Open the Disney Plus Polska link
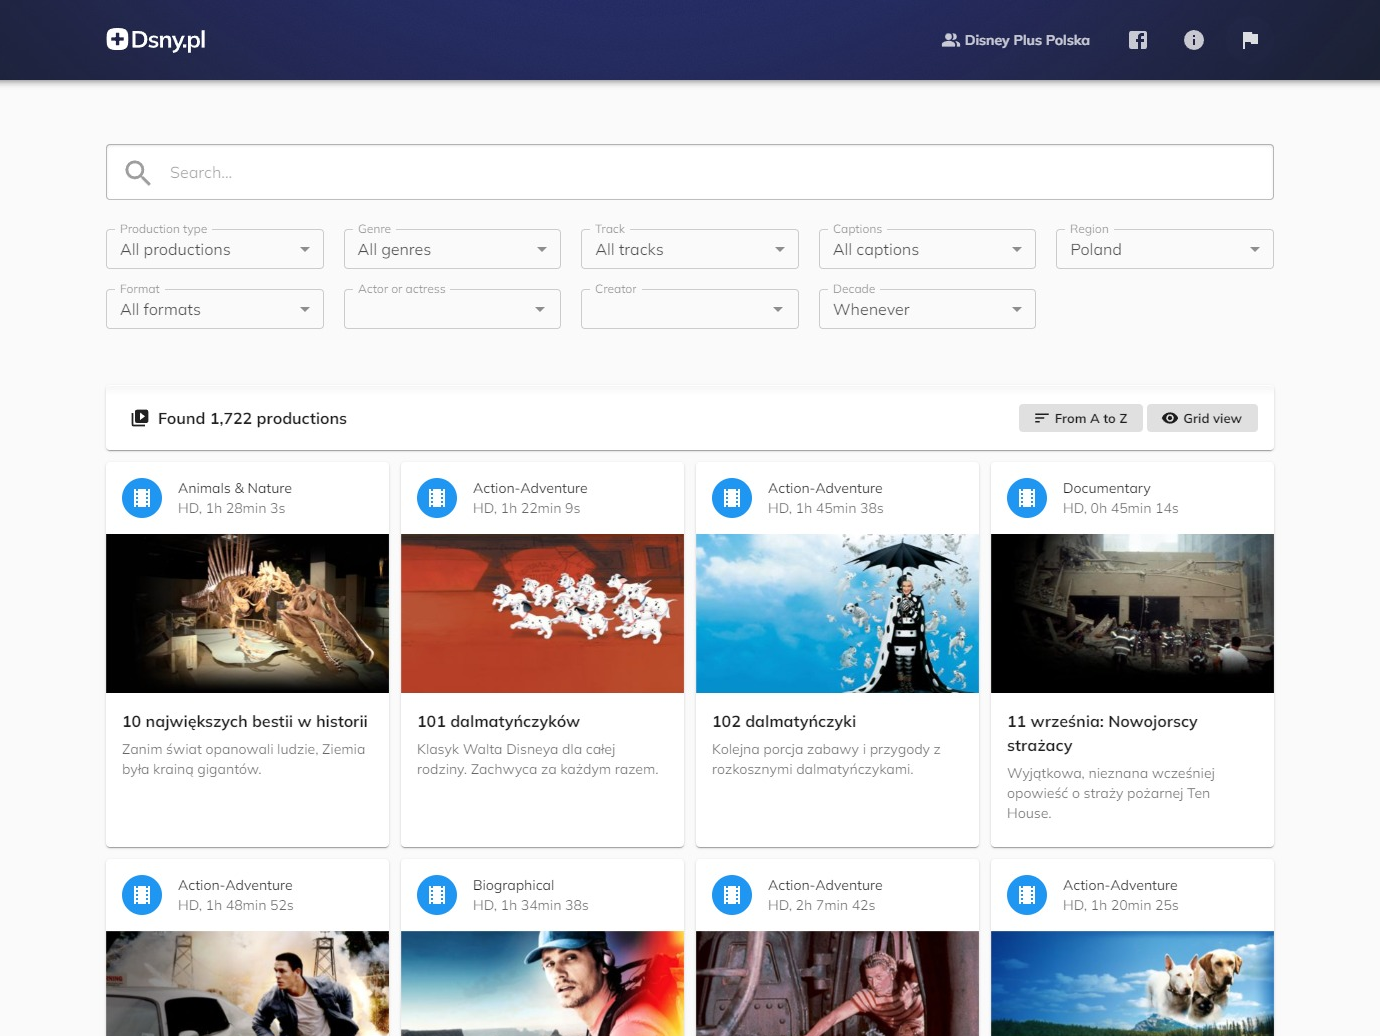 [x=1016, y=40]
